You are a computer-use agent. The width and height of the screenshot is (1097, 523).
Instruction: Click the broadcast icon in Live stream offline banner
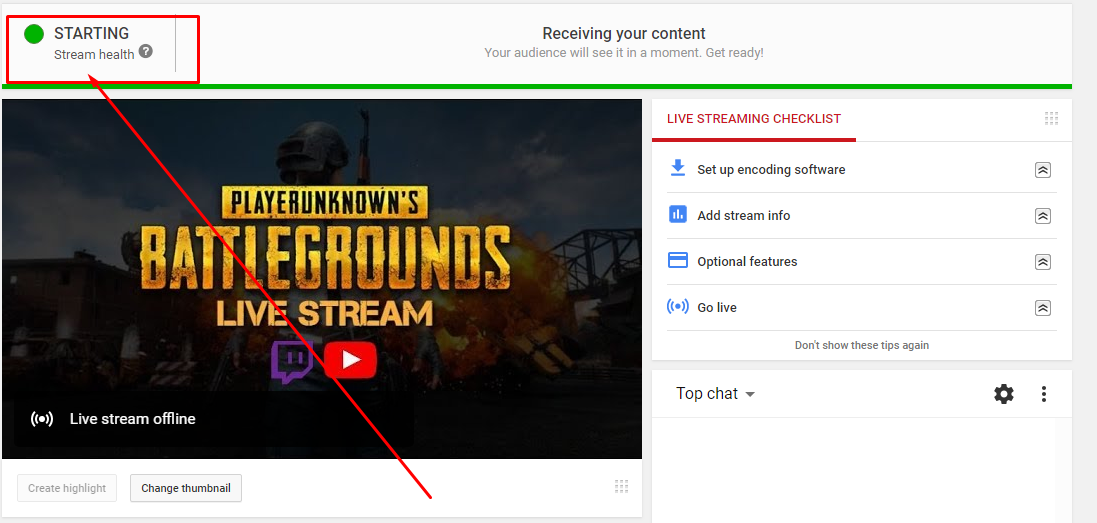coord(42,419)
